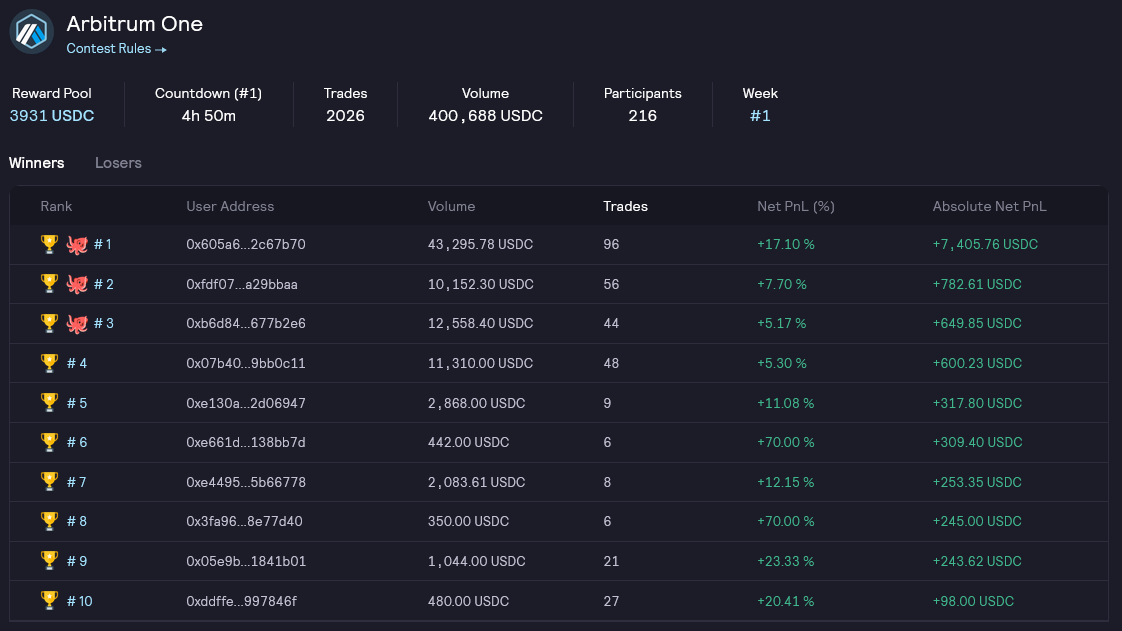Screen dimensions: 1122x631
Task: Click the +7,405.76 USDC absolute PnL
Action: point(985,245)
